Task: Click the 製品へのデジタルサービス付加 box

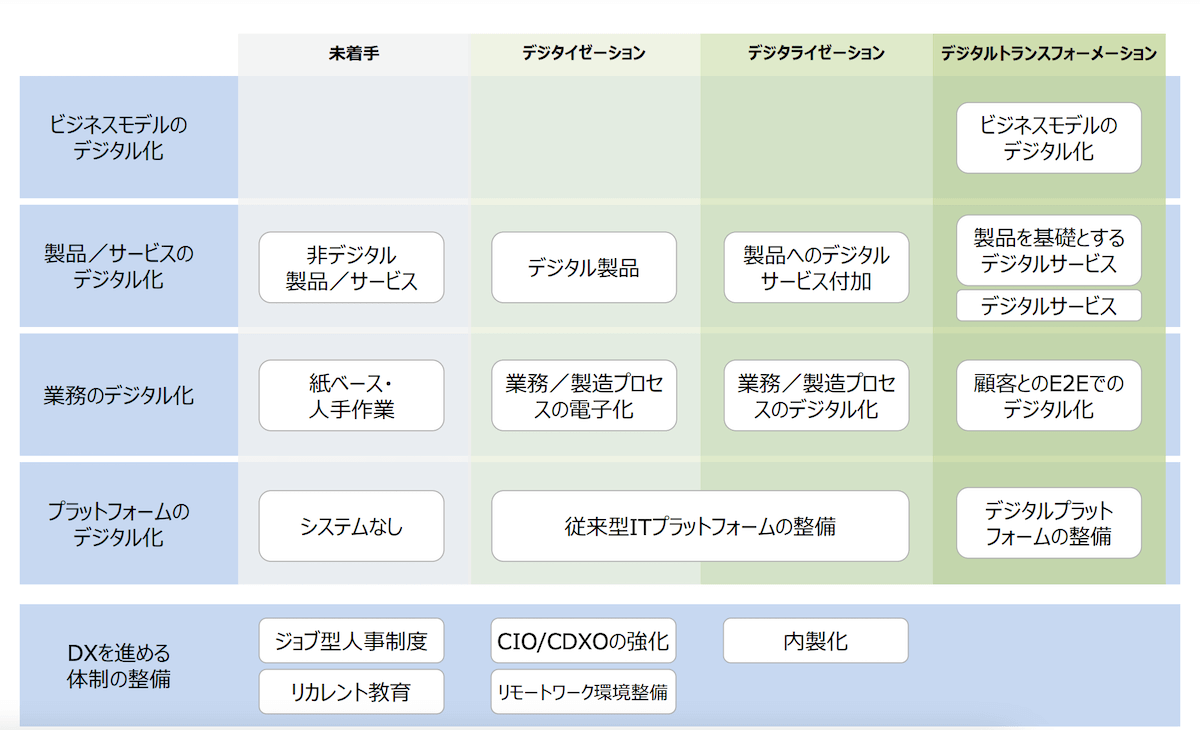Action: (x=816, y=268)
